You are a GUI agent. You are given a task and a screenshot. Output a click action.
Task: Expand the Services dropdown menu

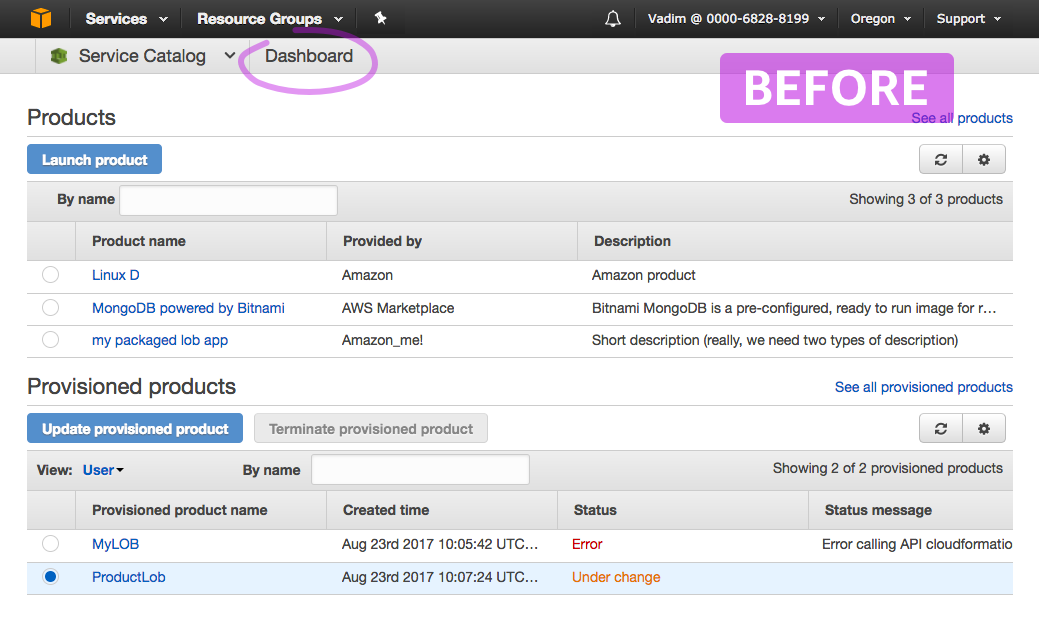click(126, 19)
